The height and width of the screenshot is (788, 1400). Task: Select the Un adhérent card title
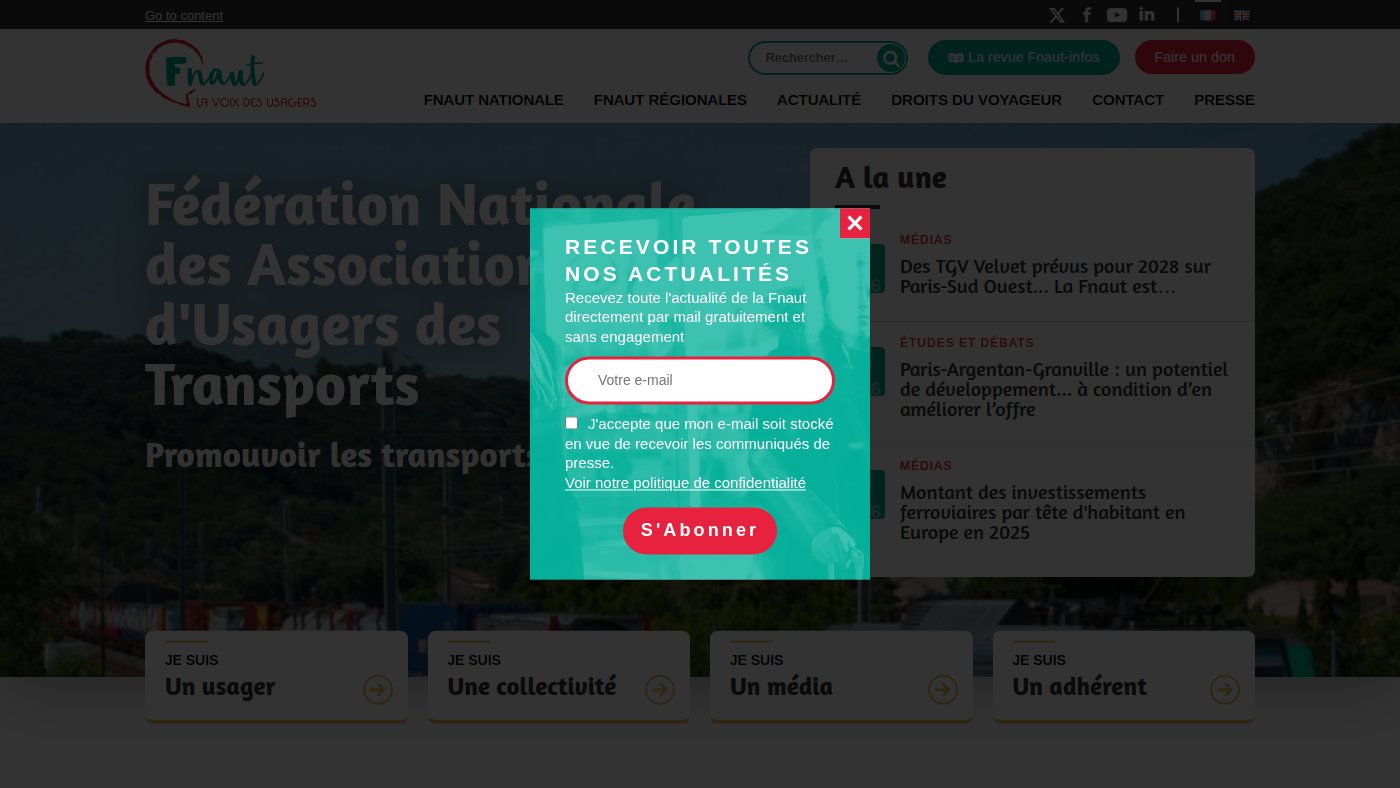tap(1080, 687)
